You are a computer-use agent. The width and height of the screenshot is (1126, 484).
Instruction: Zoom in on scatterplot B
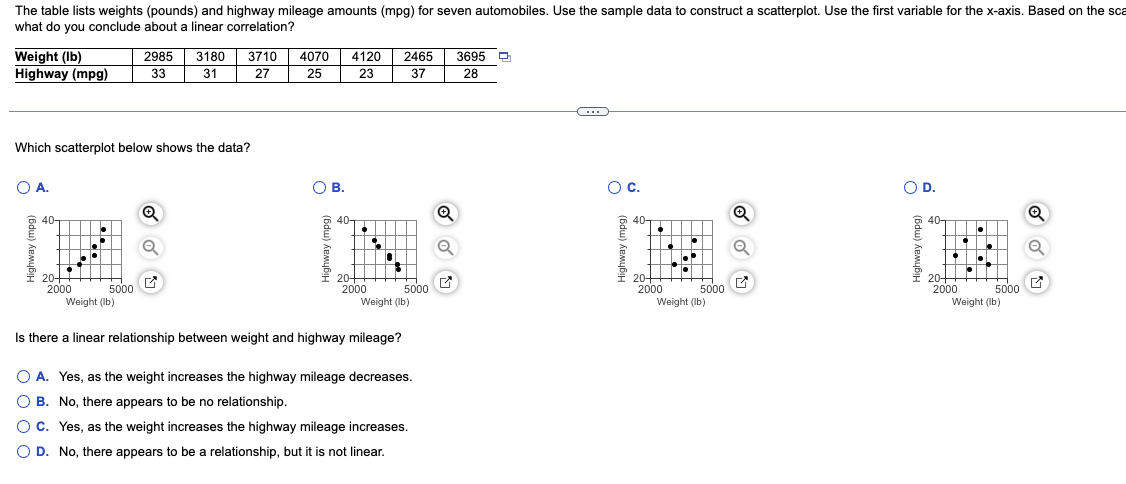(444, 213)
